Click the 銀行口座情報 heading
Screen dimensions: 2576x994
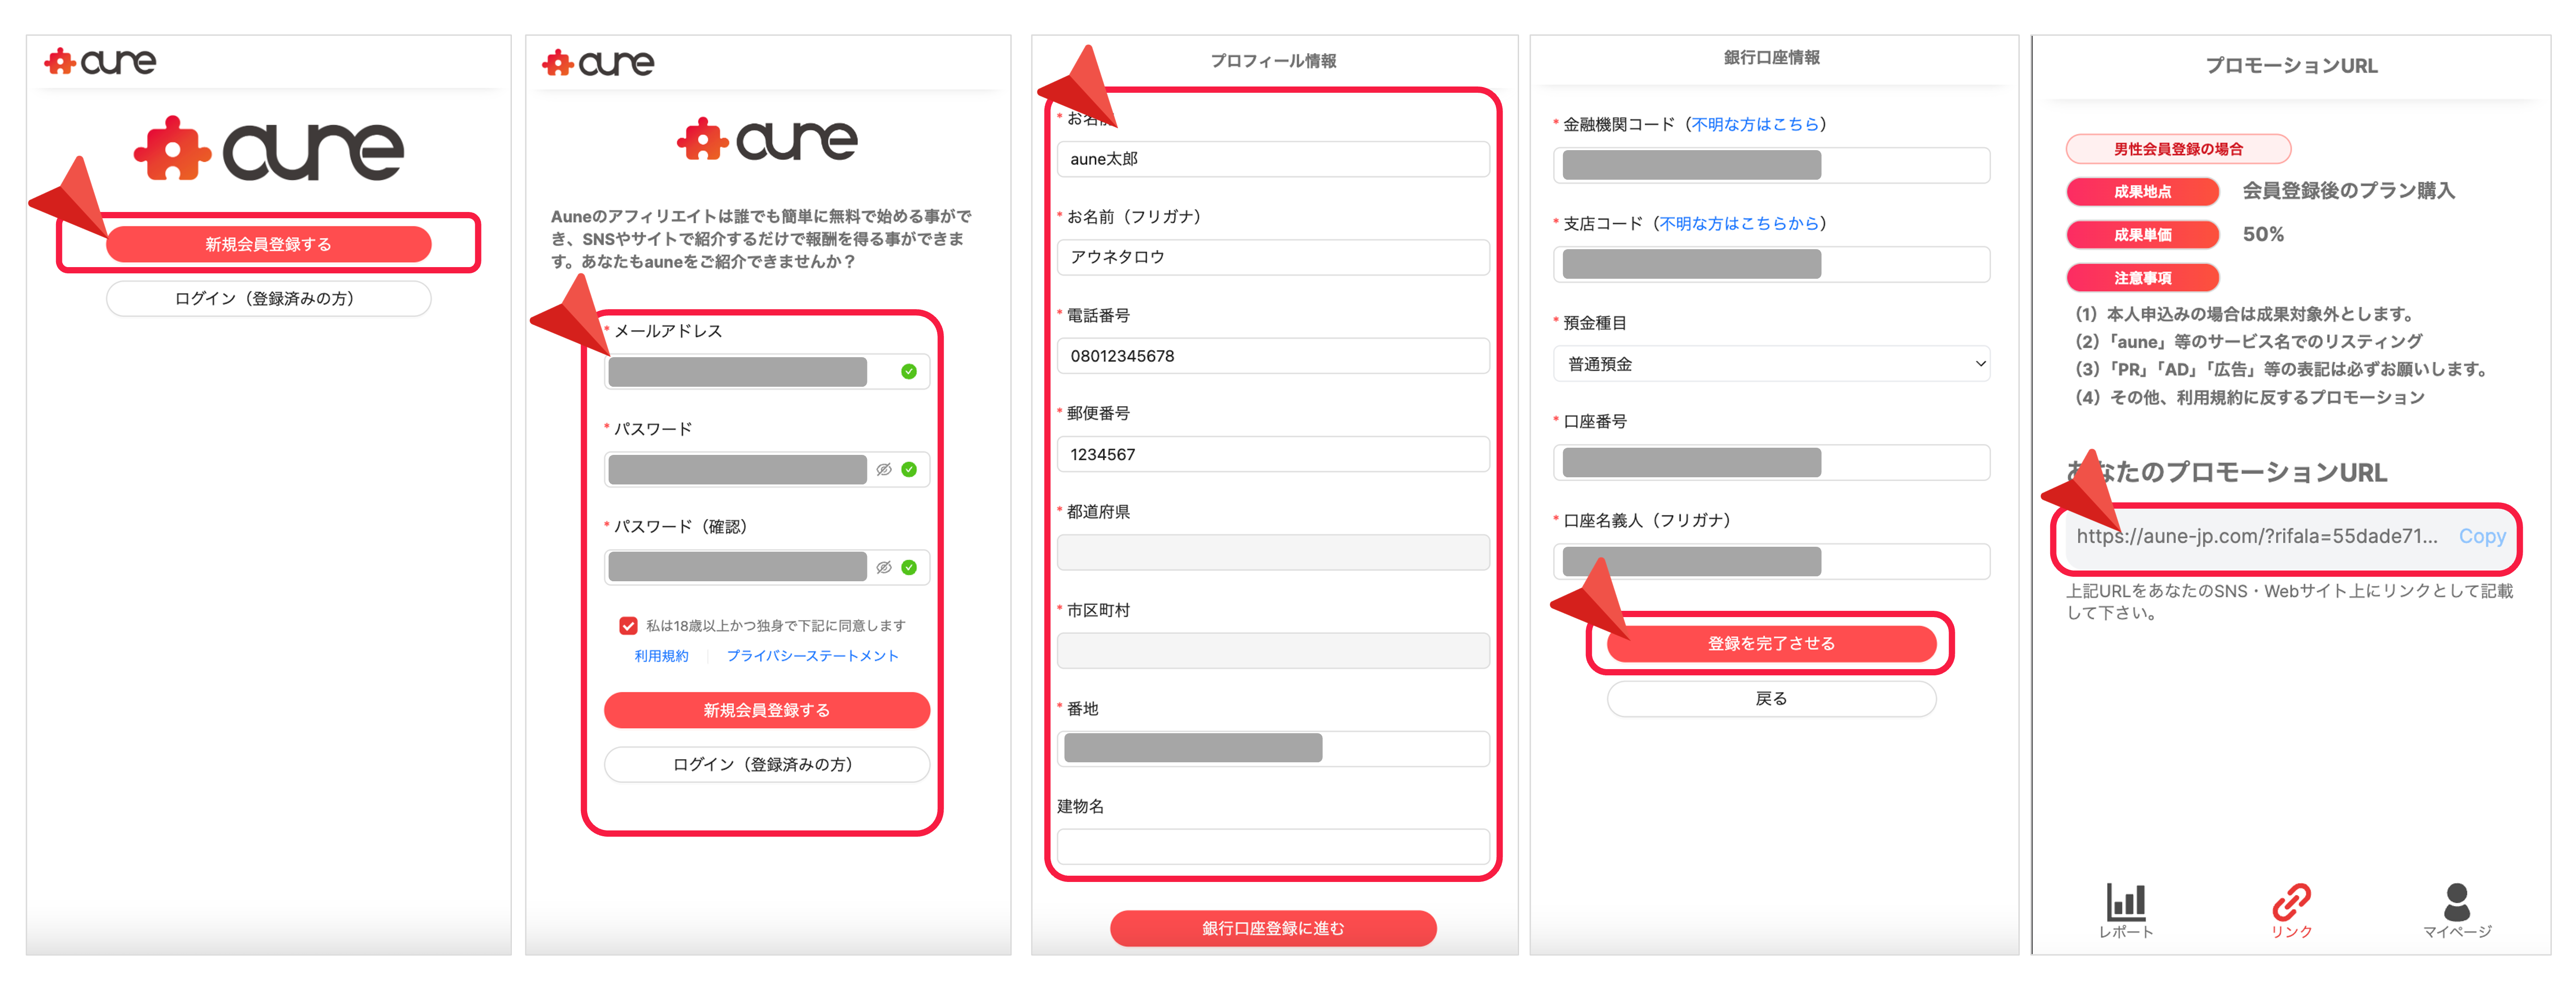tap(1771, 58)
